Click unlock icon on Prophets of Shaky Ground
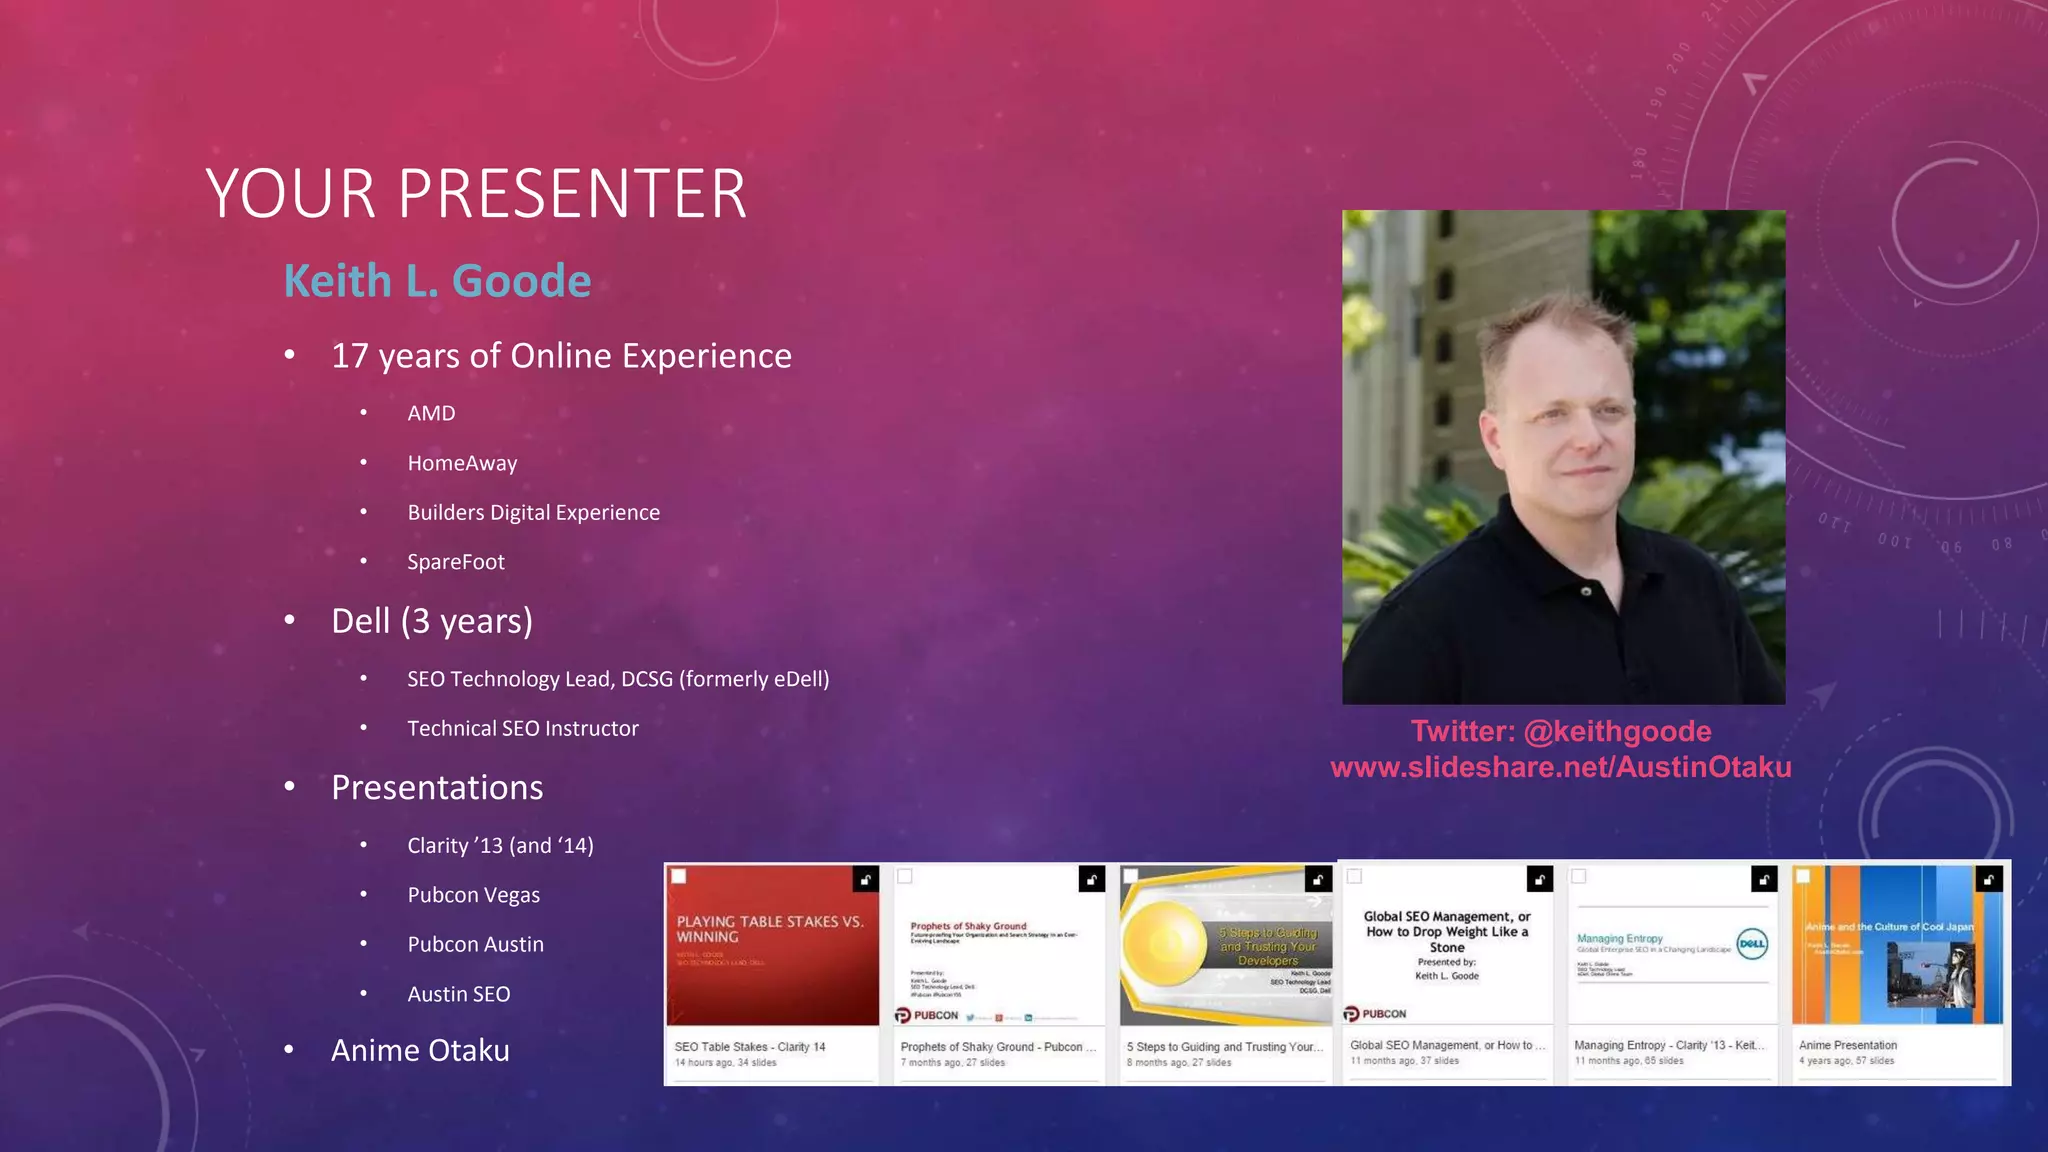2048x1152 pixels. point(1091,879)
